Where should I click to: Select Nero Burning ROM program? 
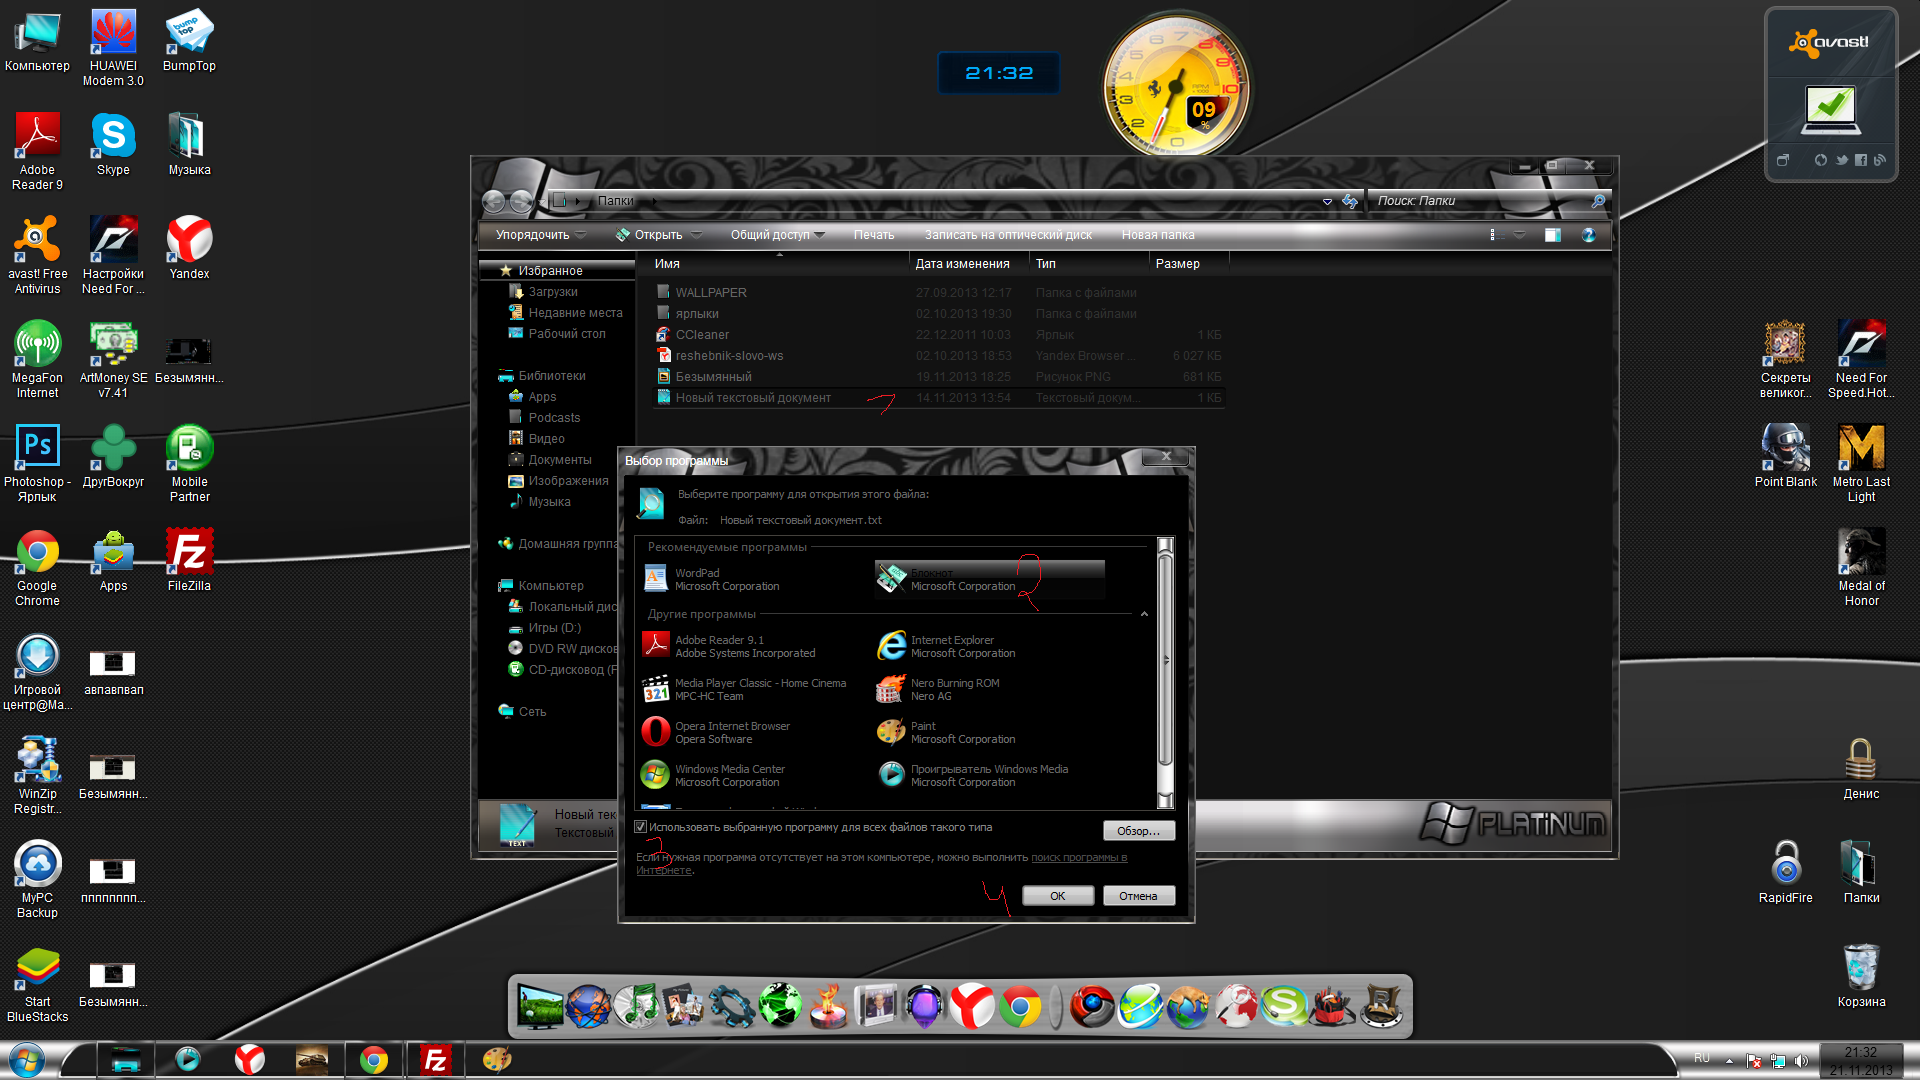point(939,689)
